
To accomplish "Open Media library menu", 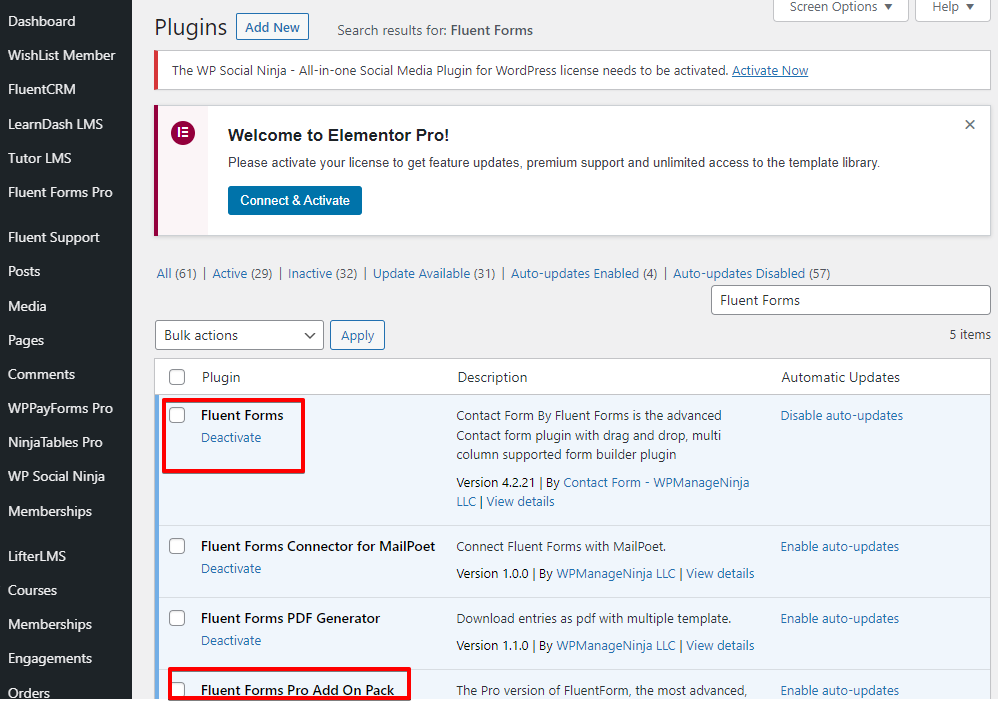I will [27, 306].
